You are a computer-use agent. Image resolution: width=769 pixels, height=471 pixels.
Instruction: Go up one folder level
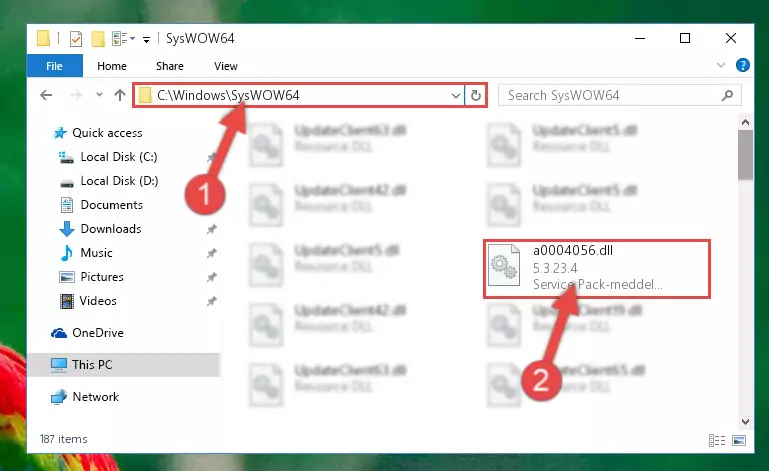tap(120, 95)
